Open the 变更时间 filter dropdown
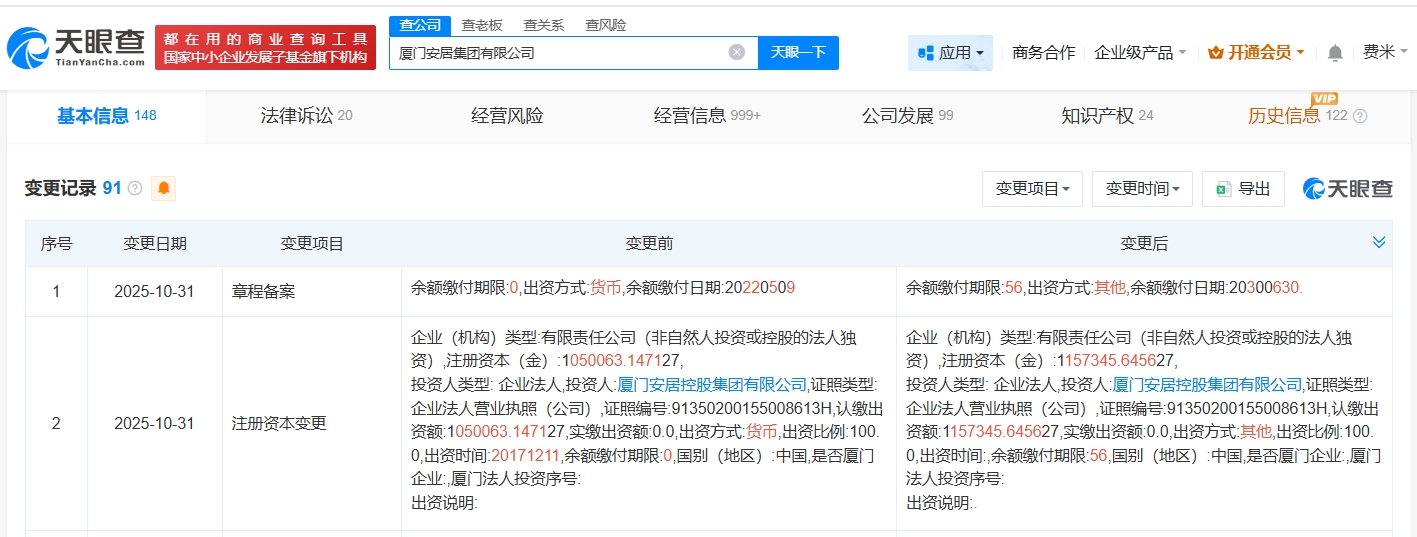Viewport: 1417px width, 537px height. coord(1142,189)
